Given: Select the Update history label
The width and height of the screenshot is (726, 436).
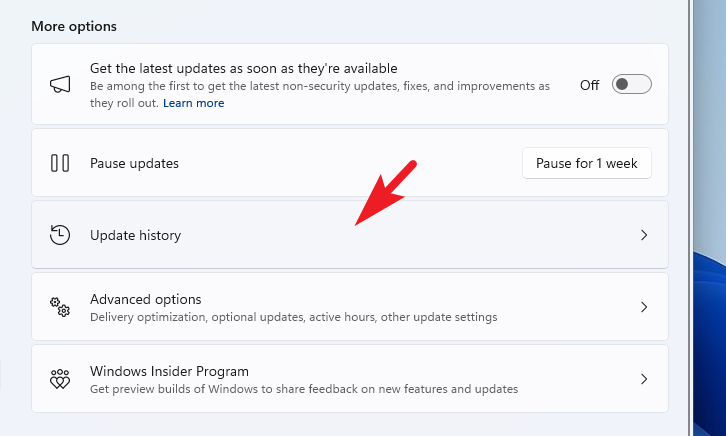Looking at the screenshot, I should [135, 235].
